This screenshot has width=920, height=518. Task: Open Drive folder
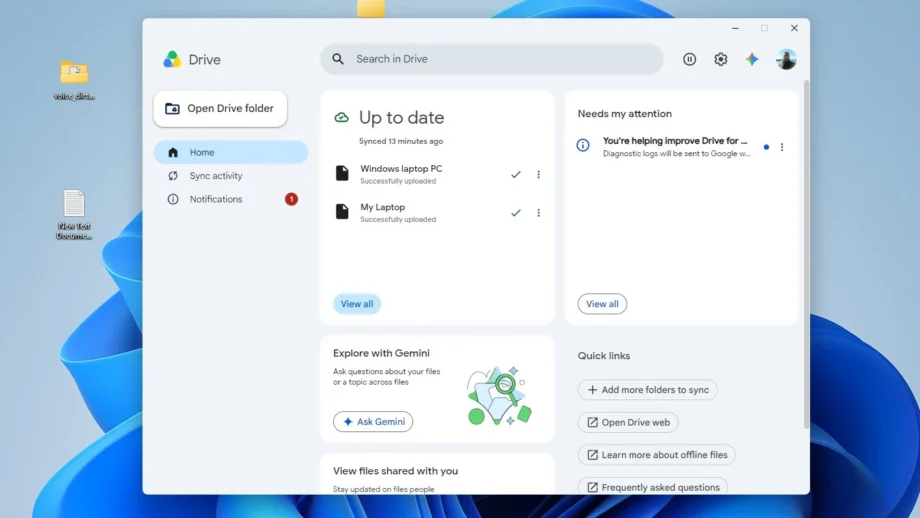(x=220, y=109)
